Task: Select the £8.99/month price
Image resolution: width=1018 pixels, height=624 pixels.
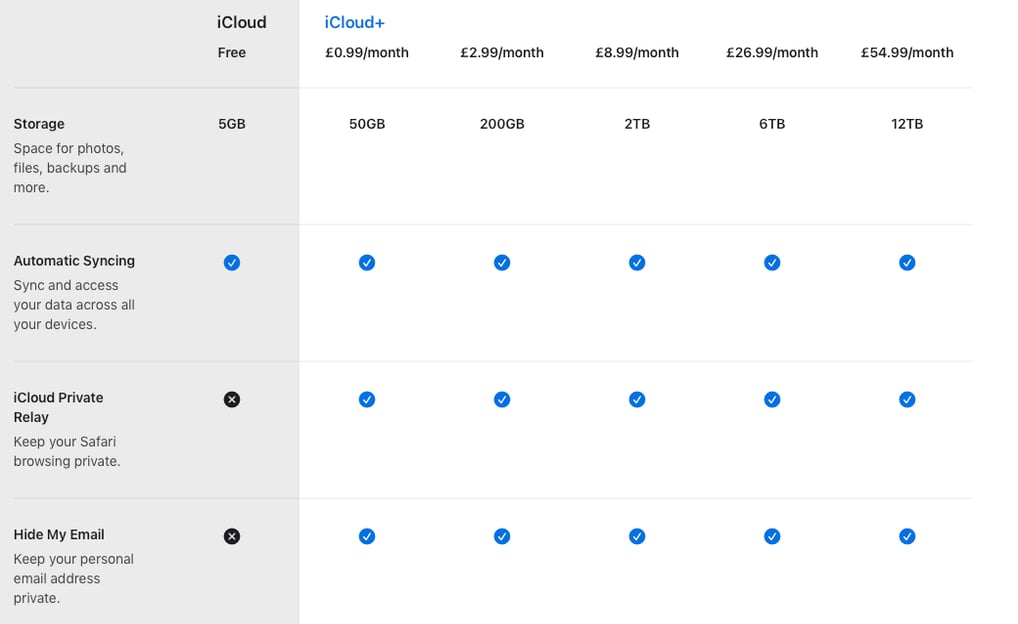Action: [637, 53]
